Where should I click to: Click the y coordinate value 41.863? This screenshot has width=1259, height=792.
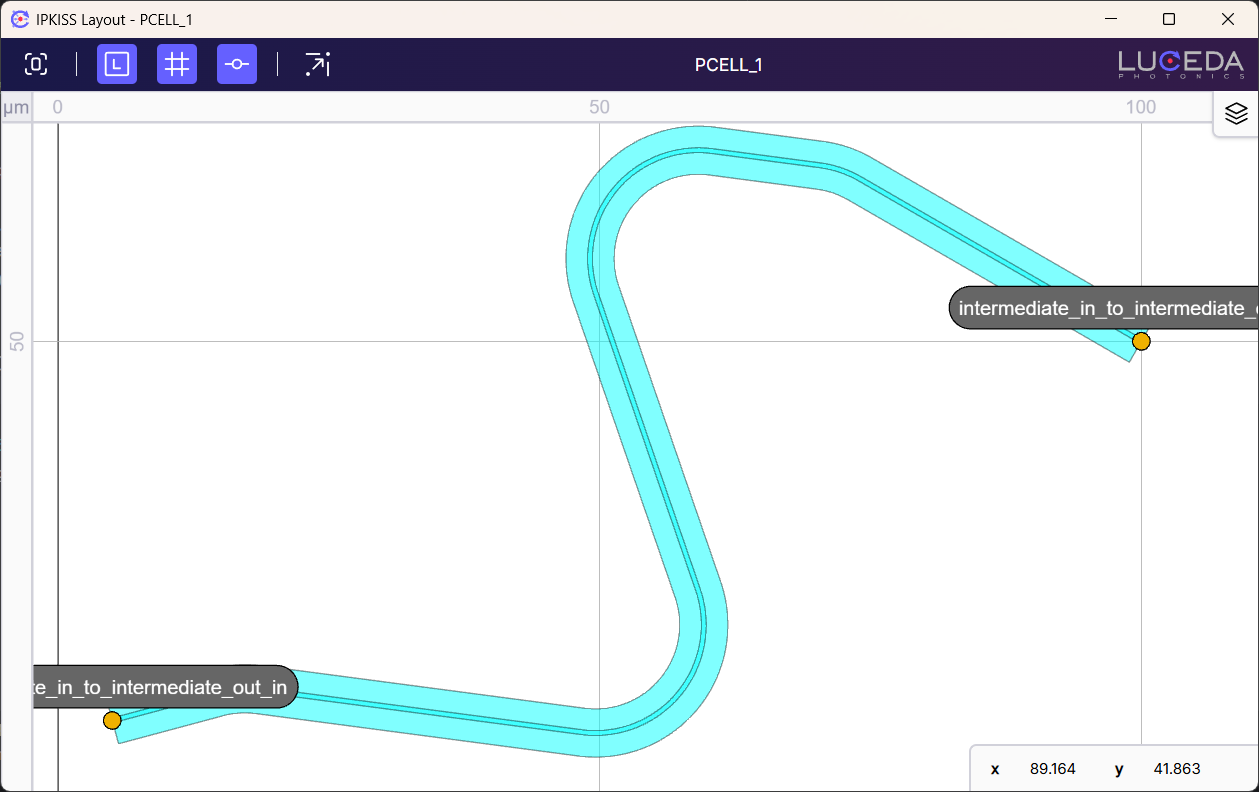[1175, 769]
